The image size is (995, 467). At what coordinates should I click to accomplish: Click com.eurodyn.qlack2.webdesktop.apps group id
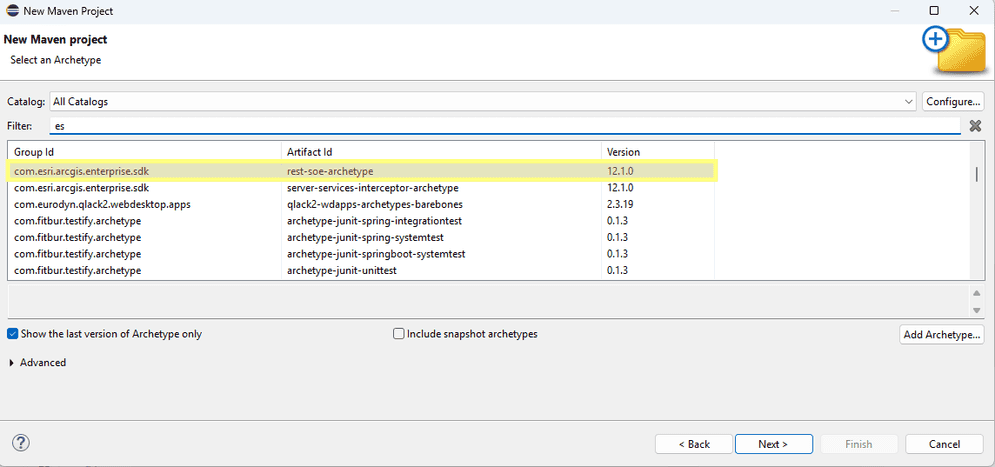pyautogui.click(x=102, y=204)
